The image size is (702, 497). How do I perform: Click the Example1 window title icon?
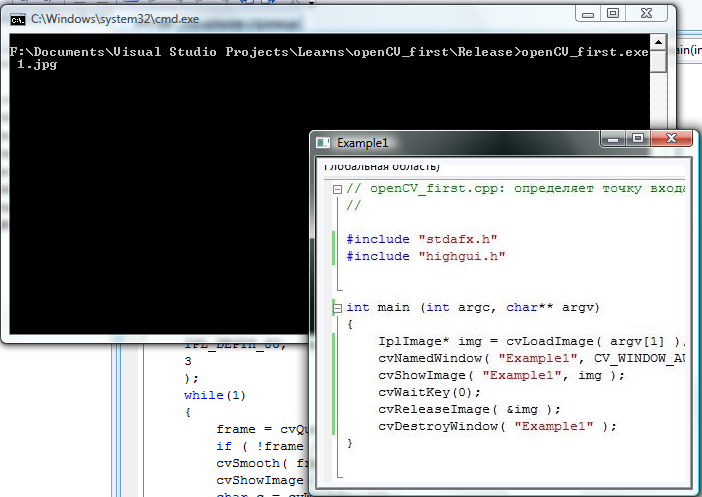(323, 143)
